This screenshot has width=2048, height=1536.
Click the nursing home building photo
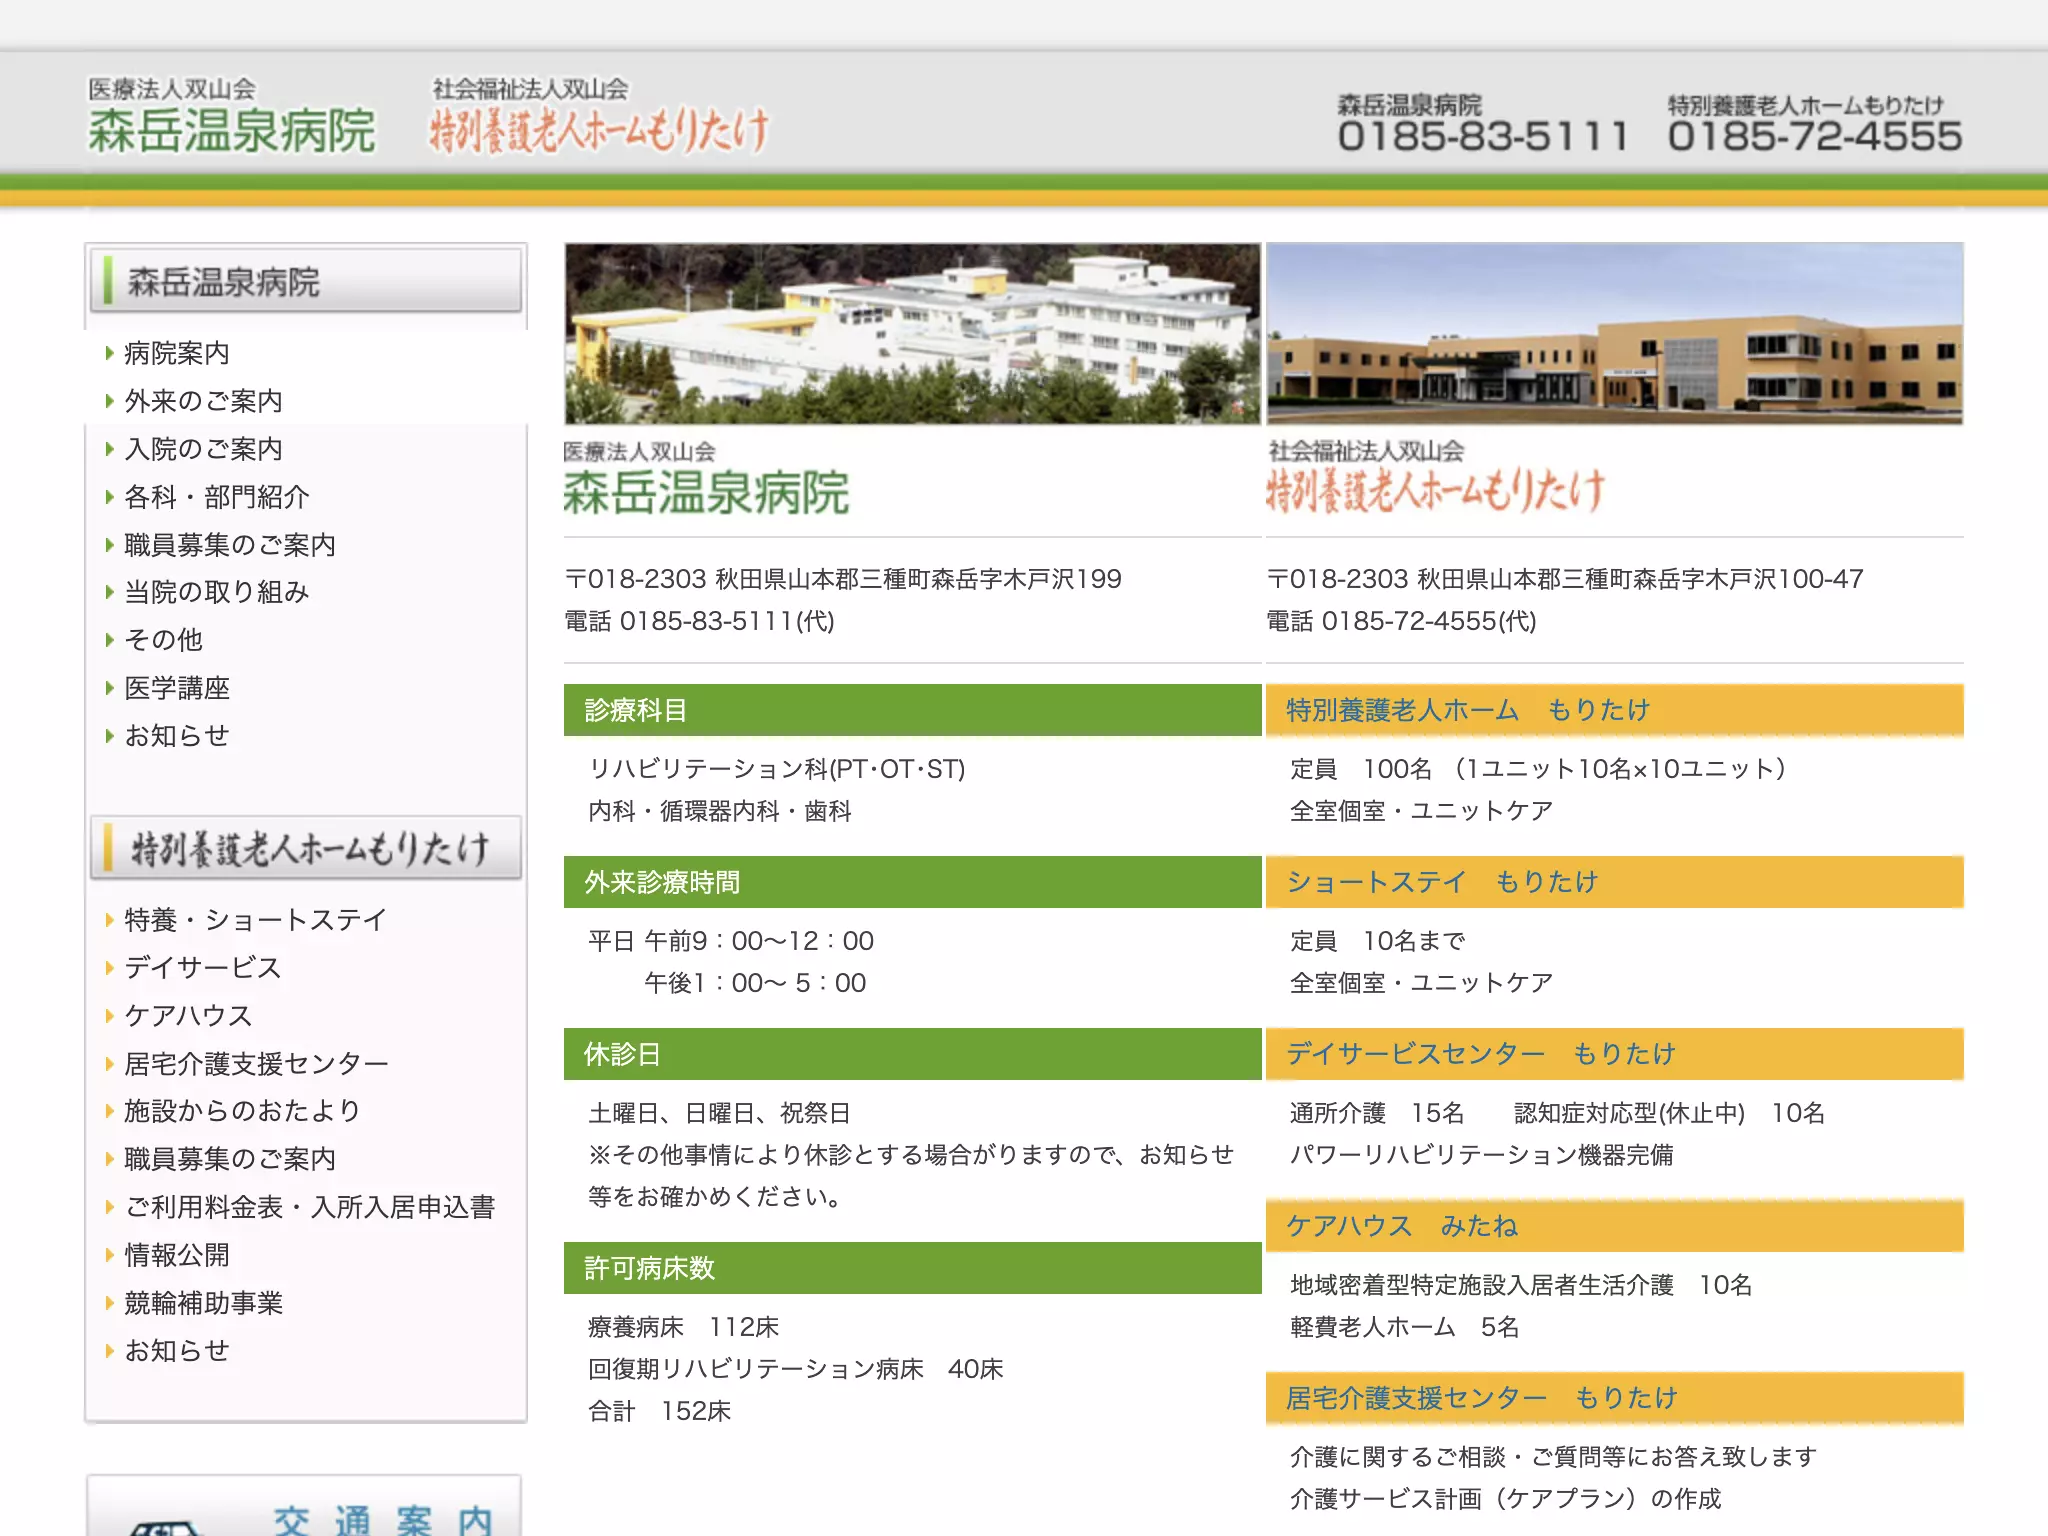(x=1615, y=334)
